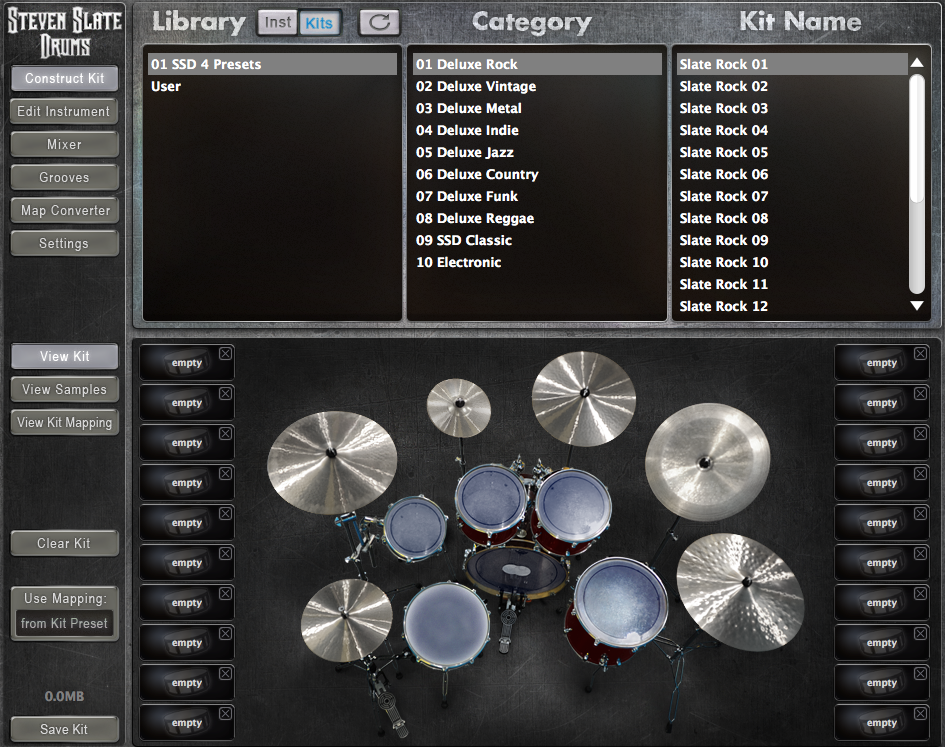Switch to View Kit Mapping
945x747 pixels.
tap(64, 423)
